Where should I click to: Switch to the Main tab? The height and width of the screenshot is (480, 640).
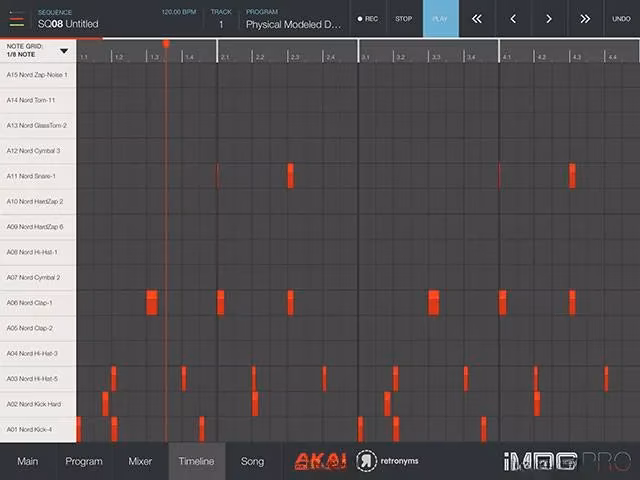pos(28,461)
